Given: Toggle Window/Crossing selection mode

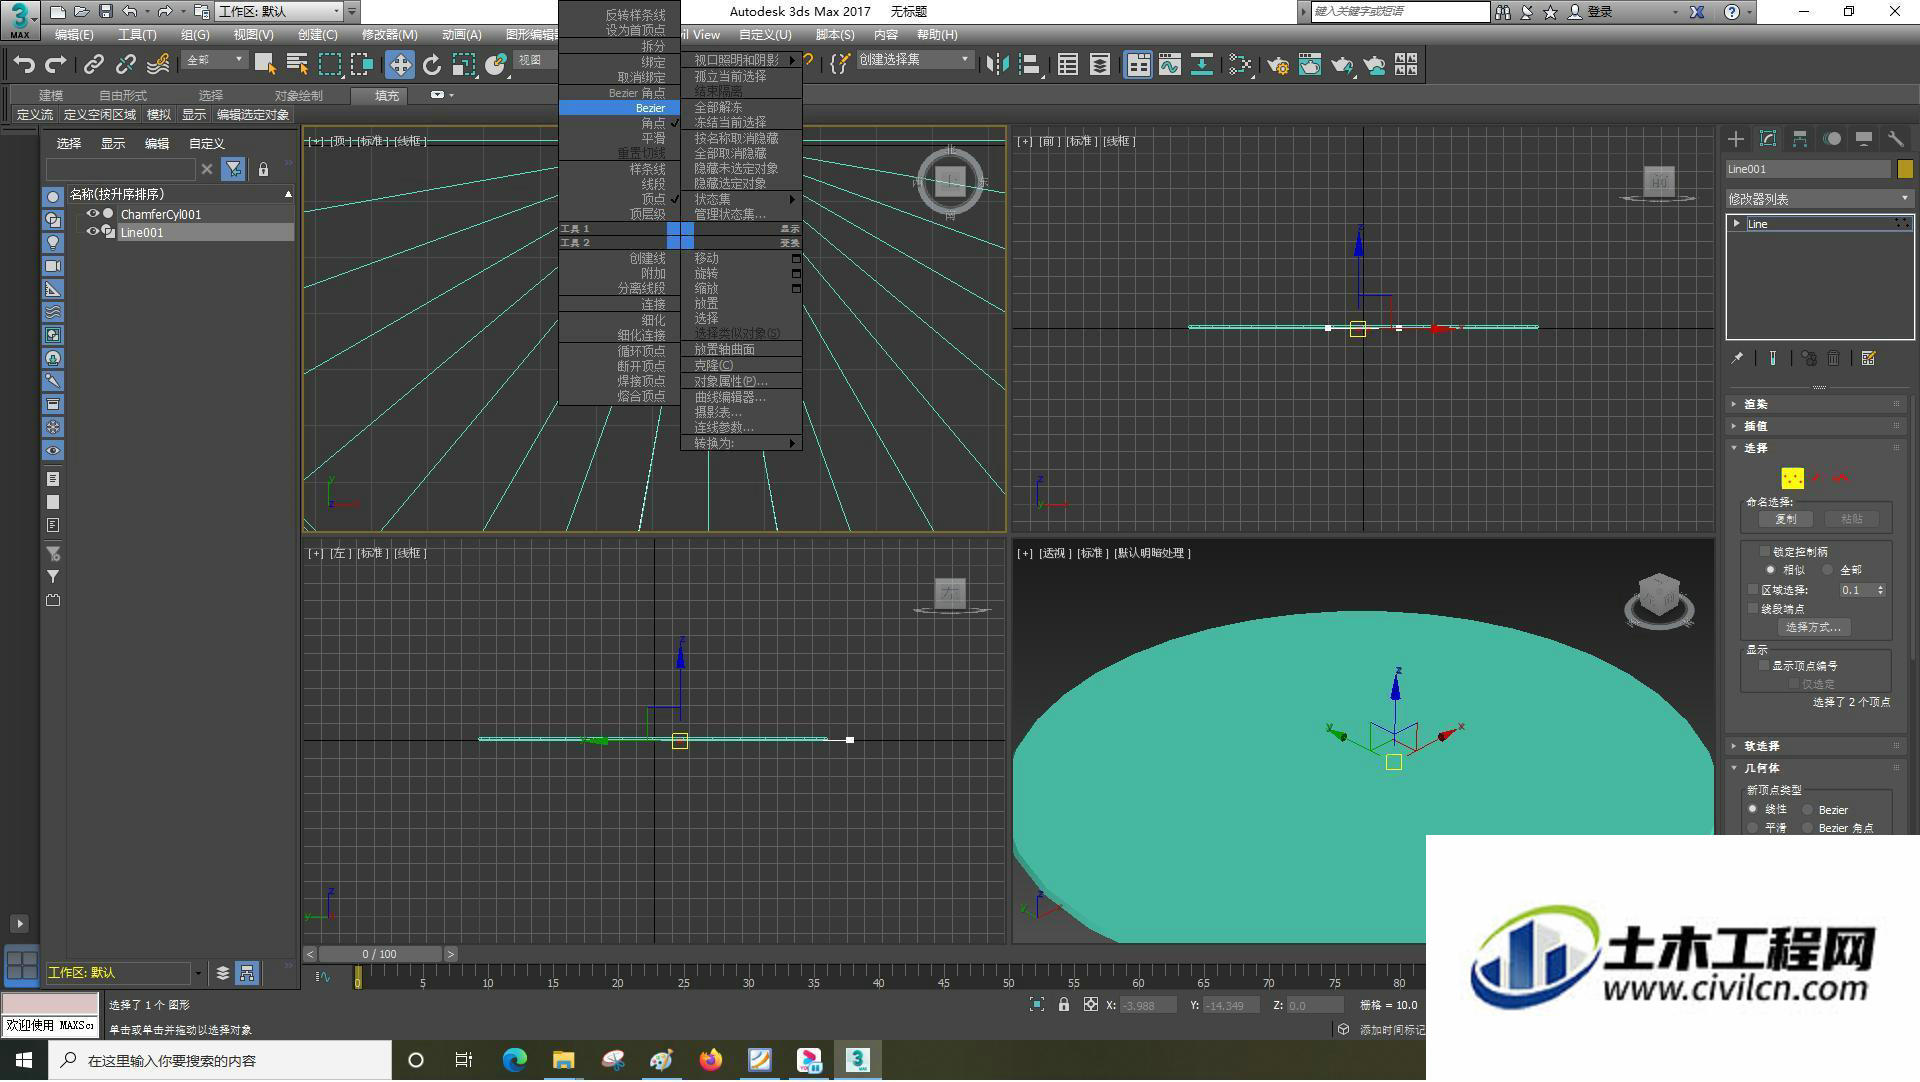Looking at the screenshot, I should 362,65.
